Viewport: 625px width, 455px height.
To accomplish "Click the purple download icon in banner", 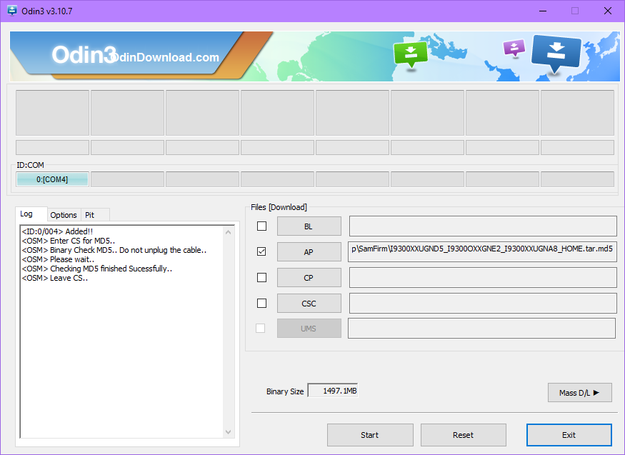I will 514,48.
